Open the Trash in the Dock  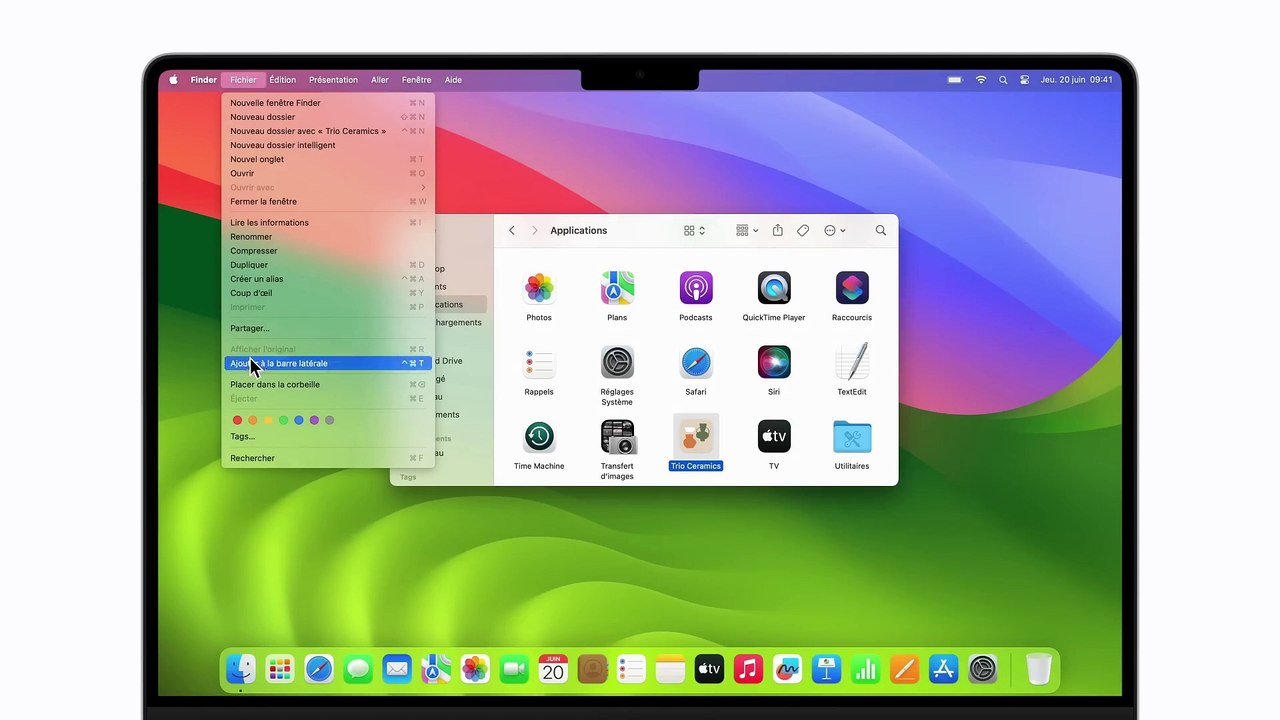(x=1039, y=669)
